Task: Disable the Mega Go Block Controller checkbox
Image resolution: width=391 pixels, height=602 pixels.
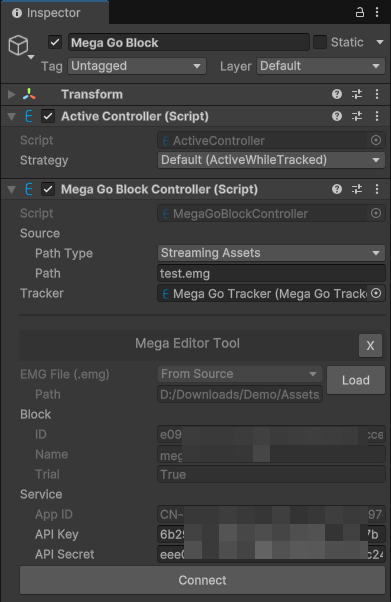Action: [x=48, y=189]
